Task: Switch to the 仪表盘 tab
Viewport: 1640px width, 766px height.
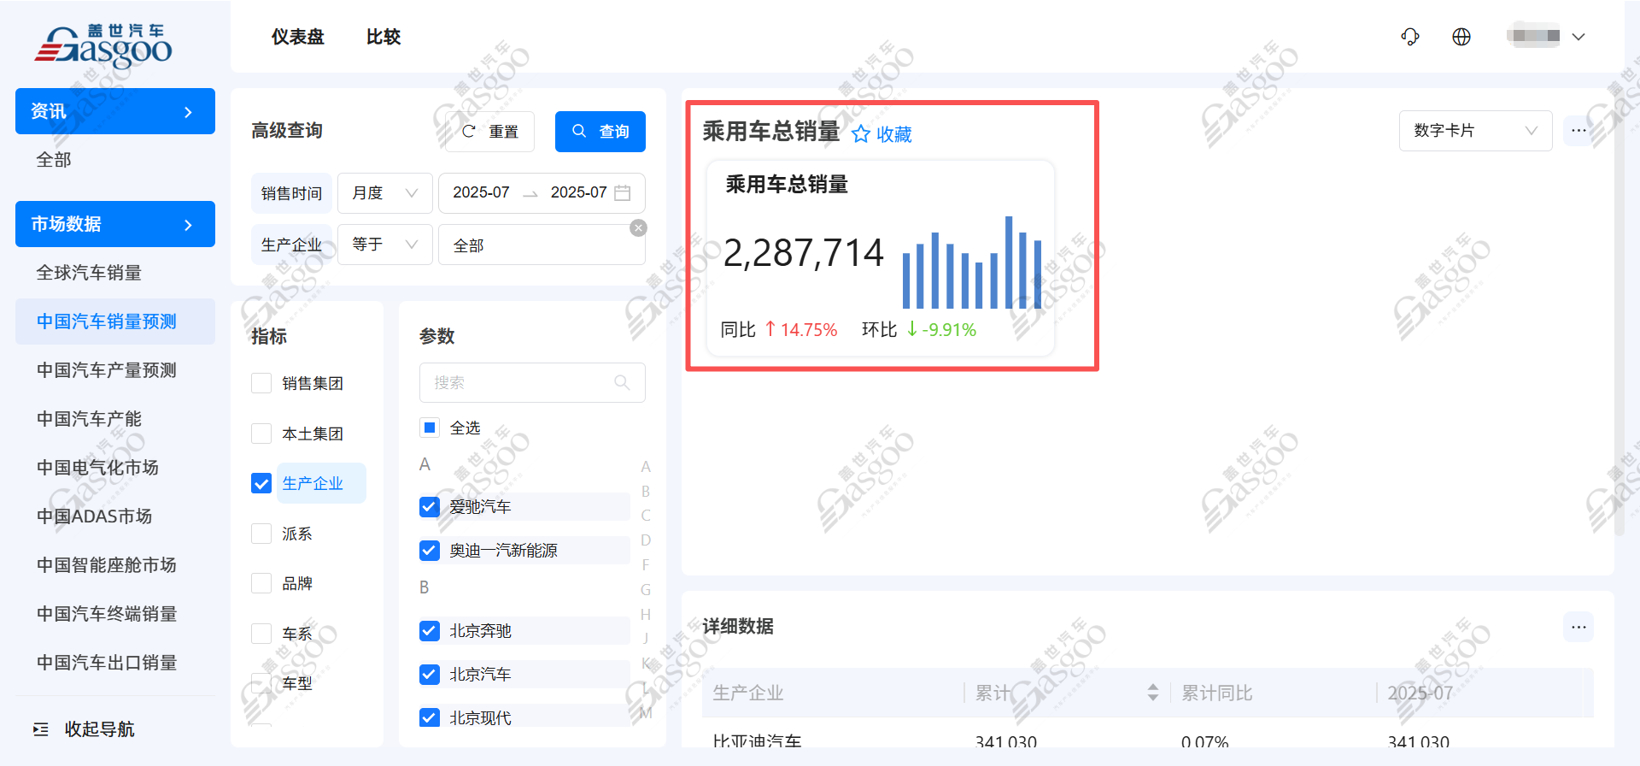Action: pos(298,37)
